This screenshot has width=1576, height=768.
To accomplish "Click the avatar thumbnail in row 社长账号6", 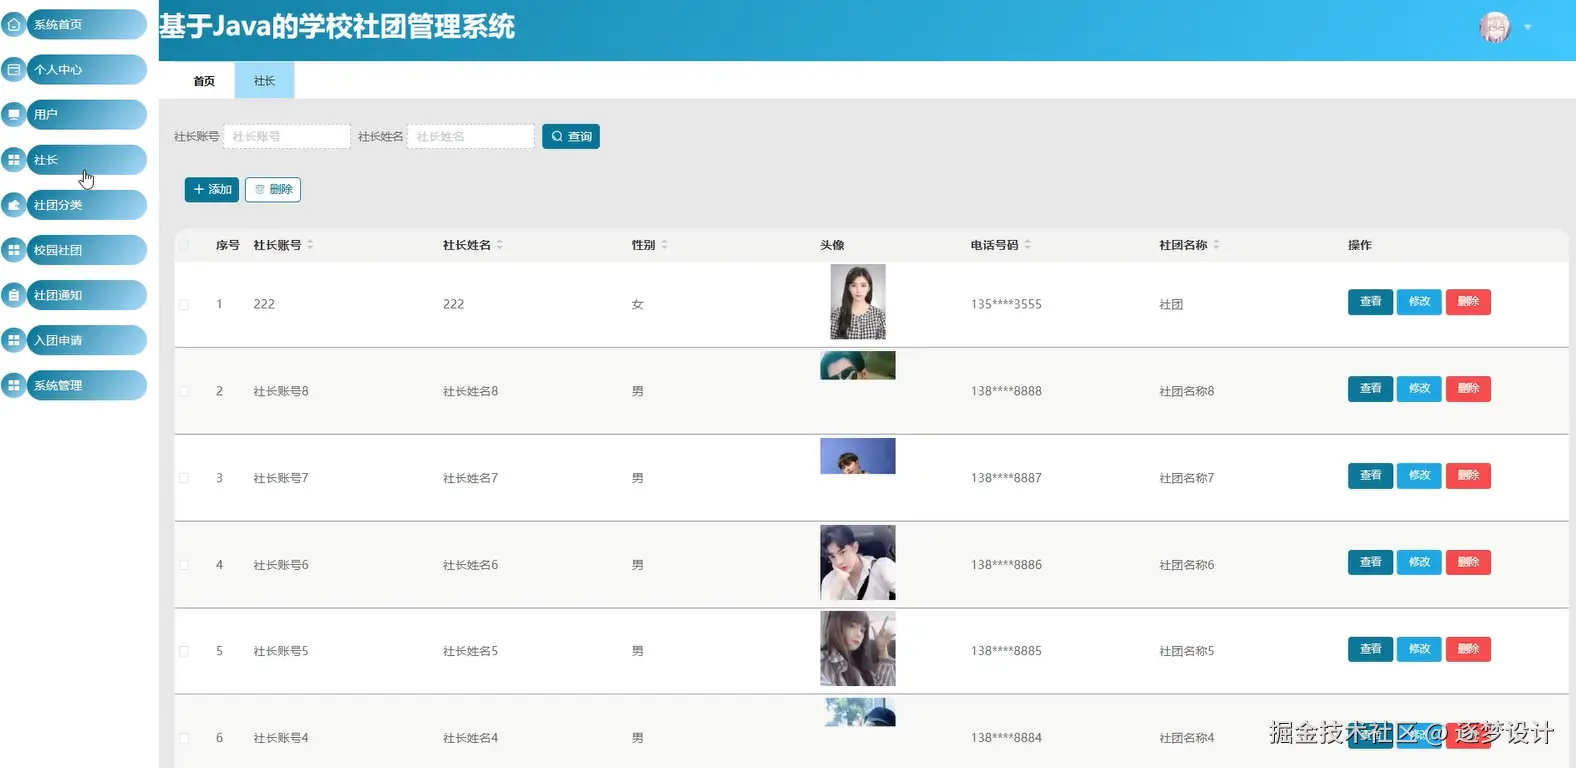I will pyautogui.click(x=858, y=563).
